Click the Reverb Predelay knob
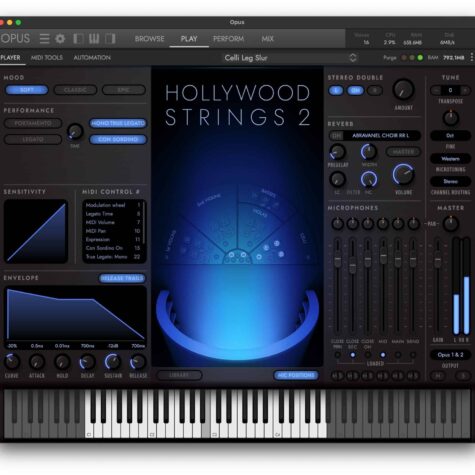Viewport: 475px width, 475px height. click(x=338, y=152)
